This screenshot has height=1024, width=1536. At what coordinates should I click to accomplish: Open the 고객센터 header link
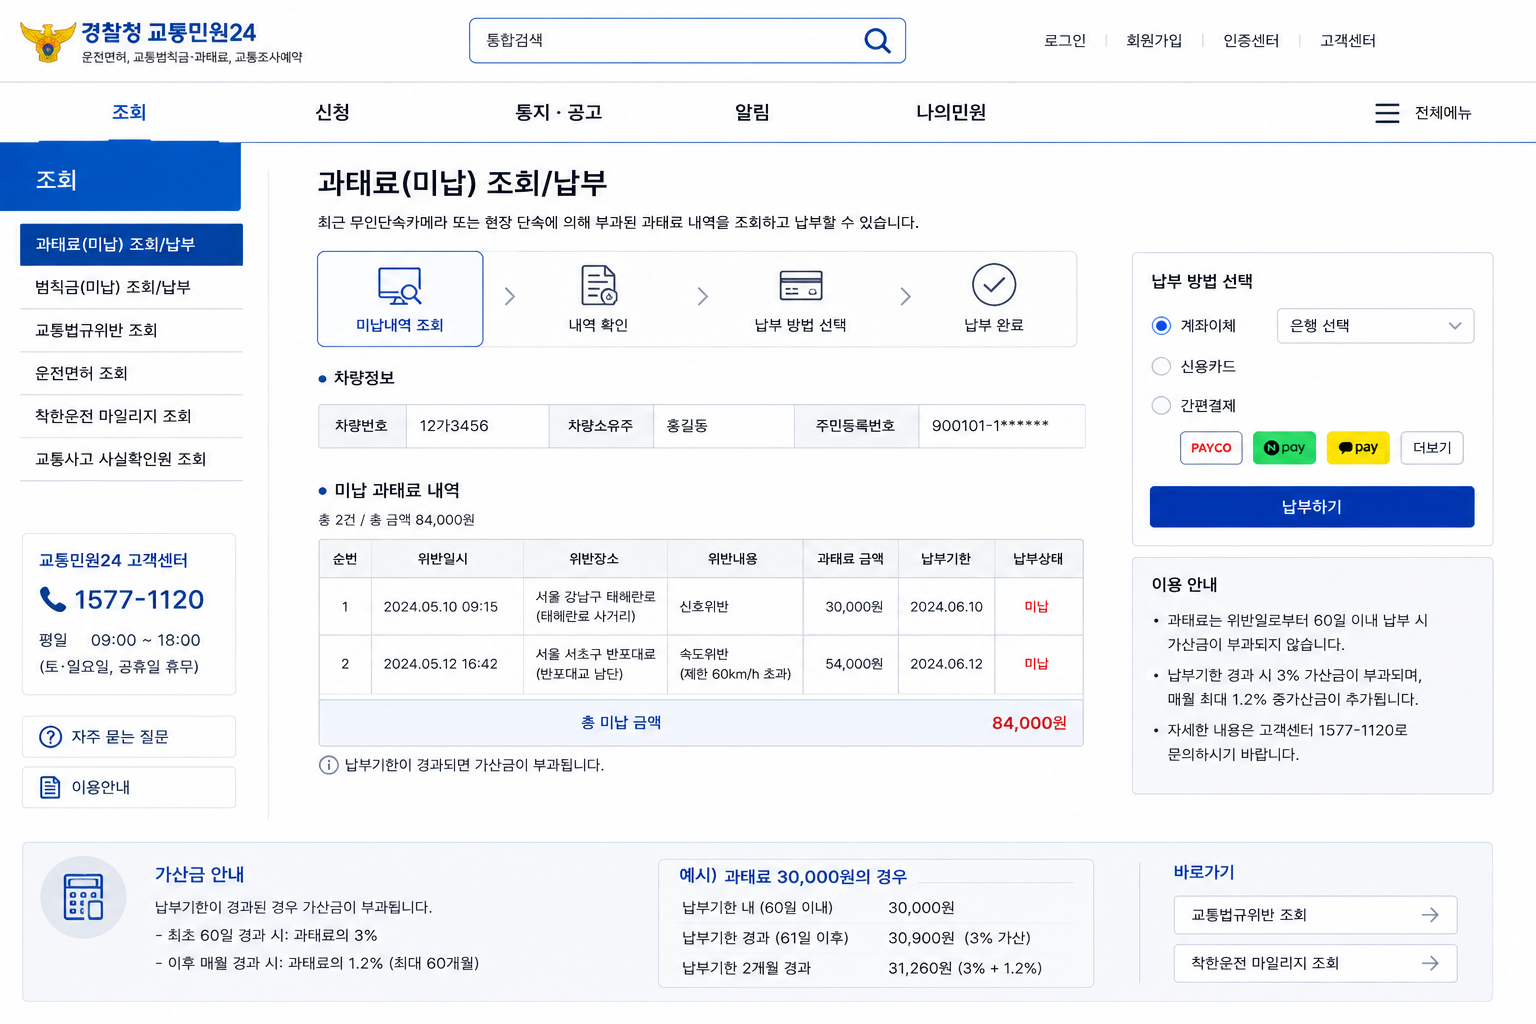1348,40
